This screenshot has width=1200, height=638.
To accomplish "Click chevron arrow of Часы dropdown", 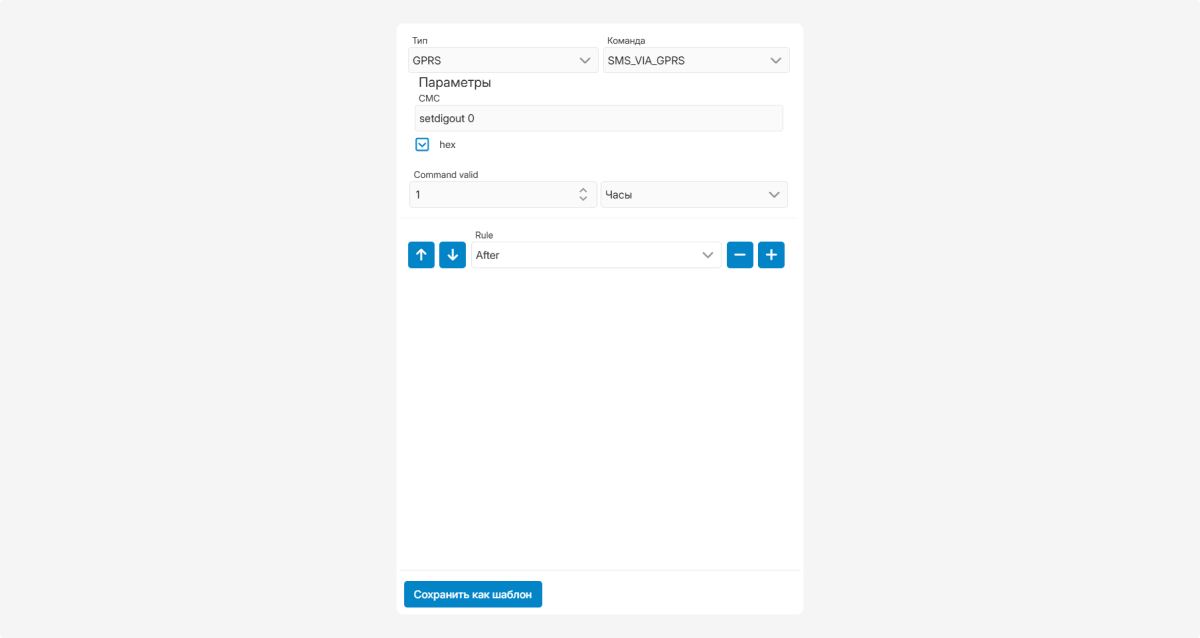I will tap(774, 195).
